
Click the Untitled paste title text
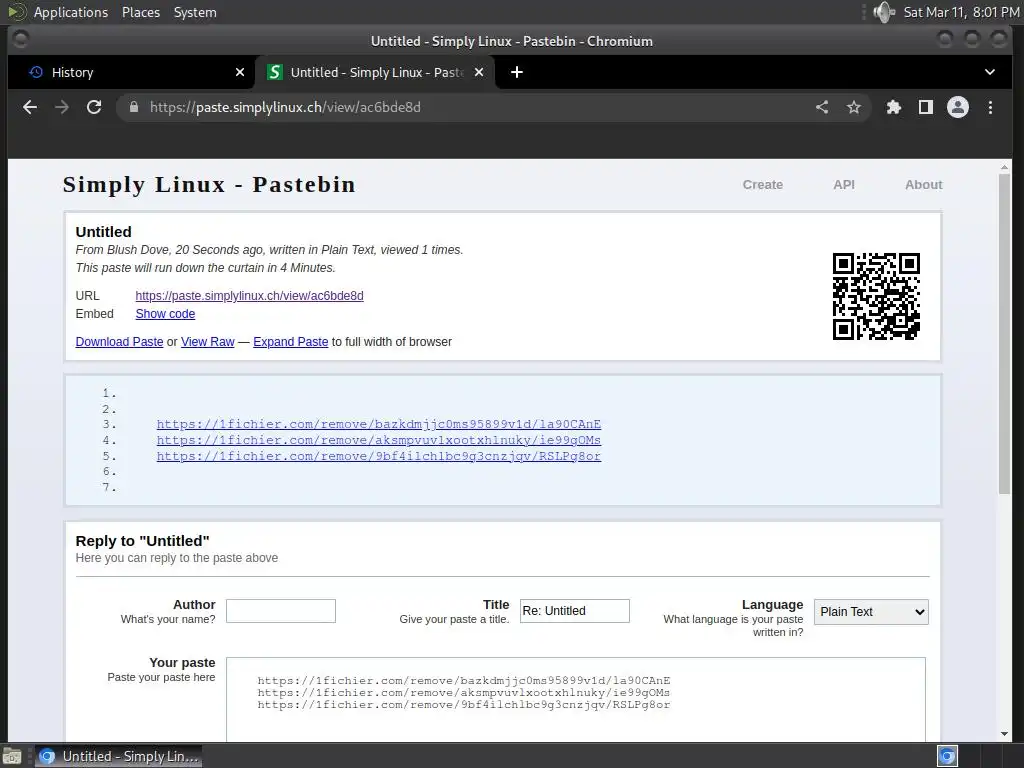point(103,232)
